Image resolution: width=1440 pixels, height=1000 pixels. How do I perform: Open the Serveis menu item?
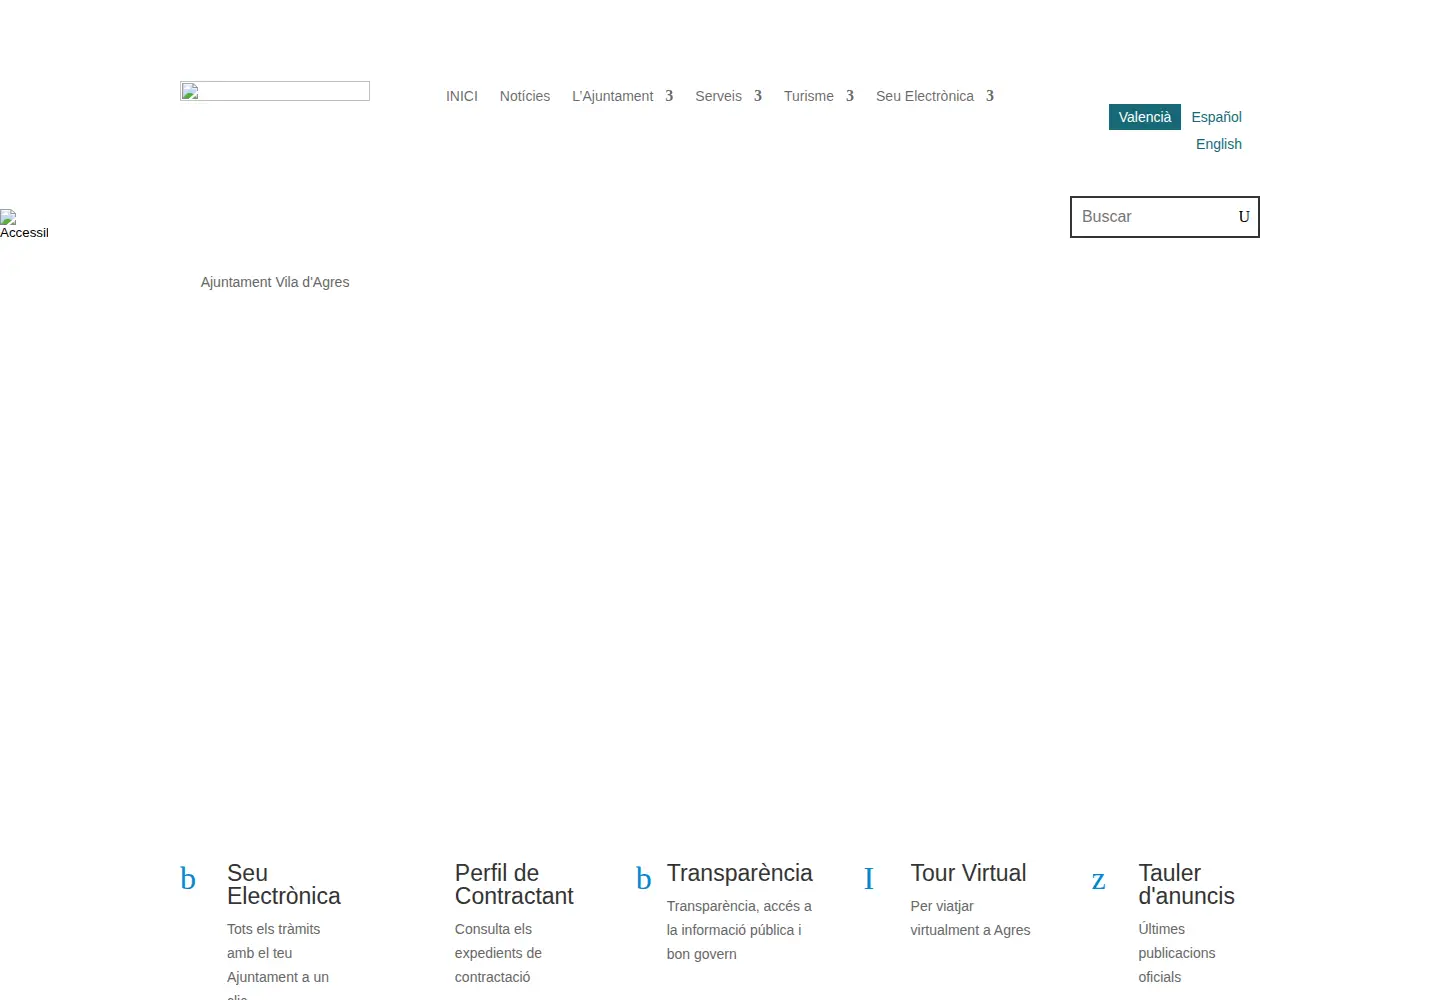(x=719, y=96)
